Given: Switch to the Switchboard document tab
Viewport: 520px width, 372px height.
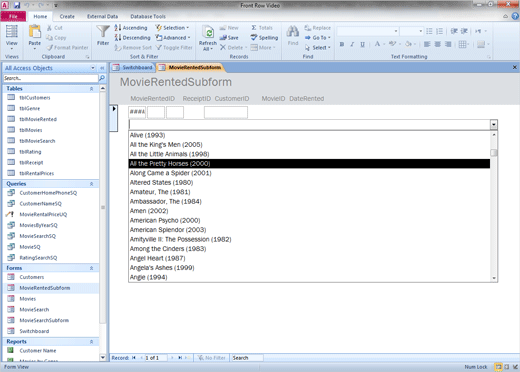Looking at the screenshot, I should coord(133,68).
